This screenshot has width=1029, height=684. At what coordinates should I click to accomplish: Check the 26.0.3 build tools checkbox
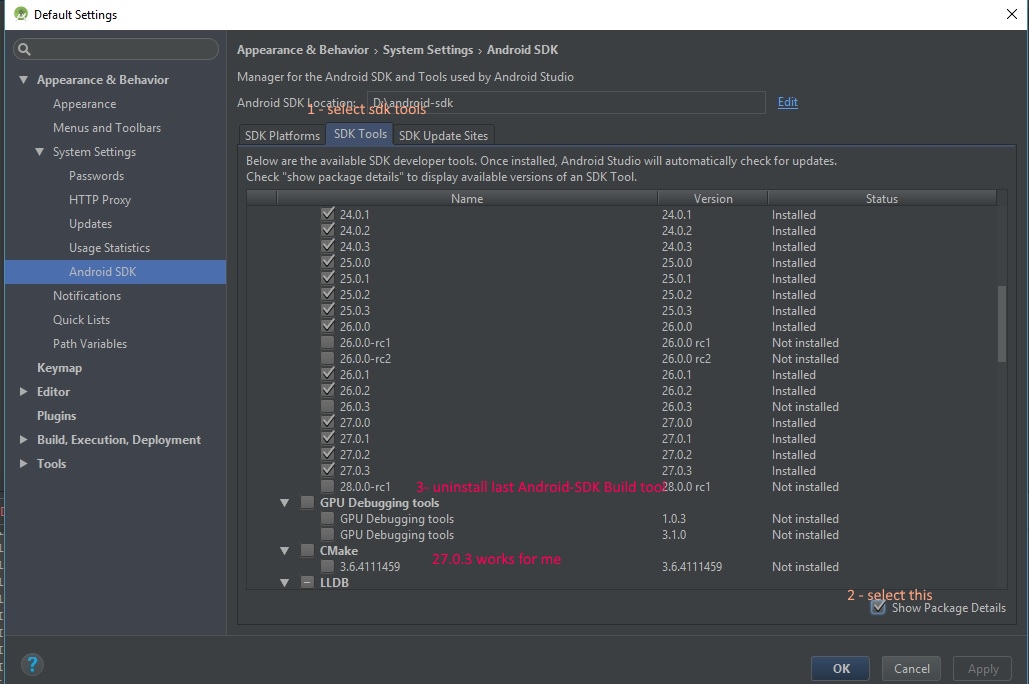[x=327, y=406]
